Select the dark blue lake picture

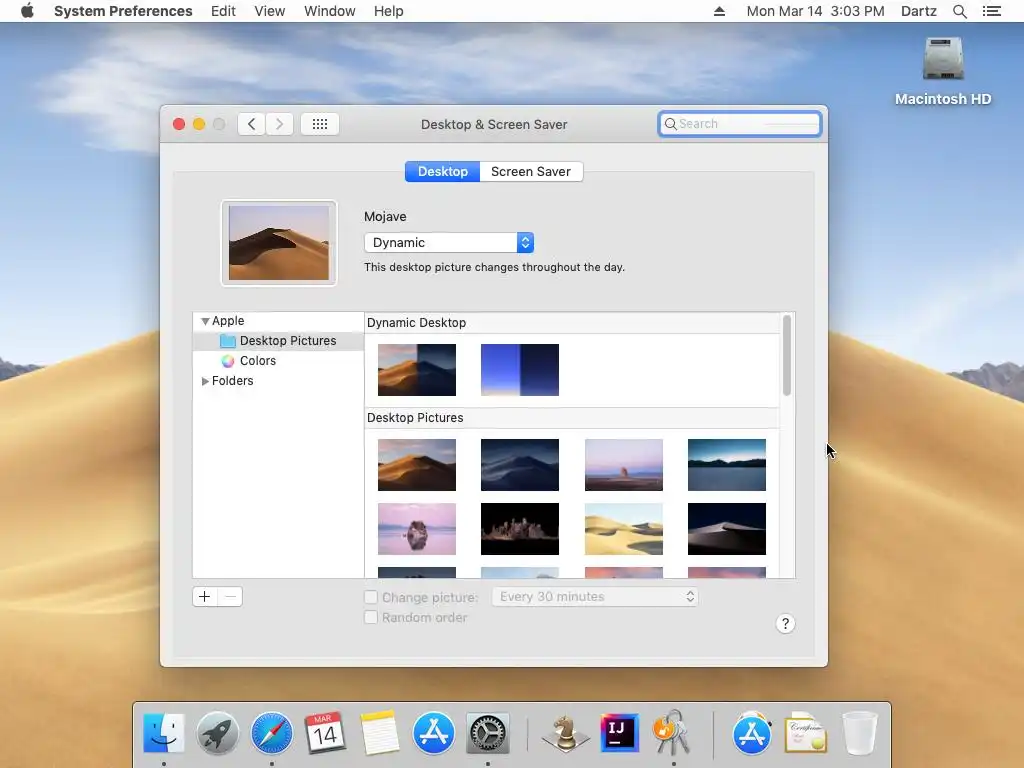click(x=727, y=465)
